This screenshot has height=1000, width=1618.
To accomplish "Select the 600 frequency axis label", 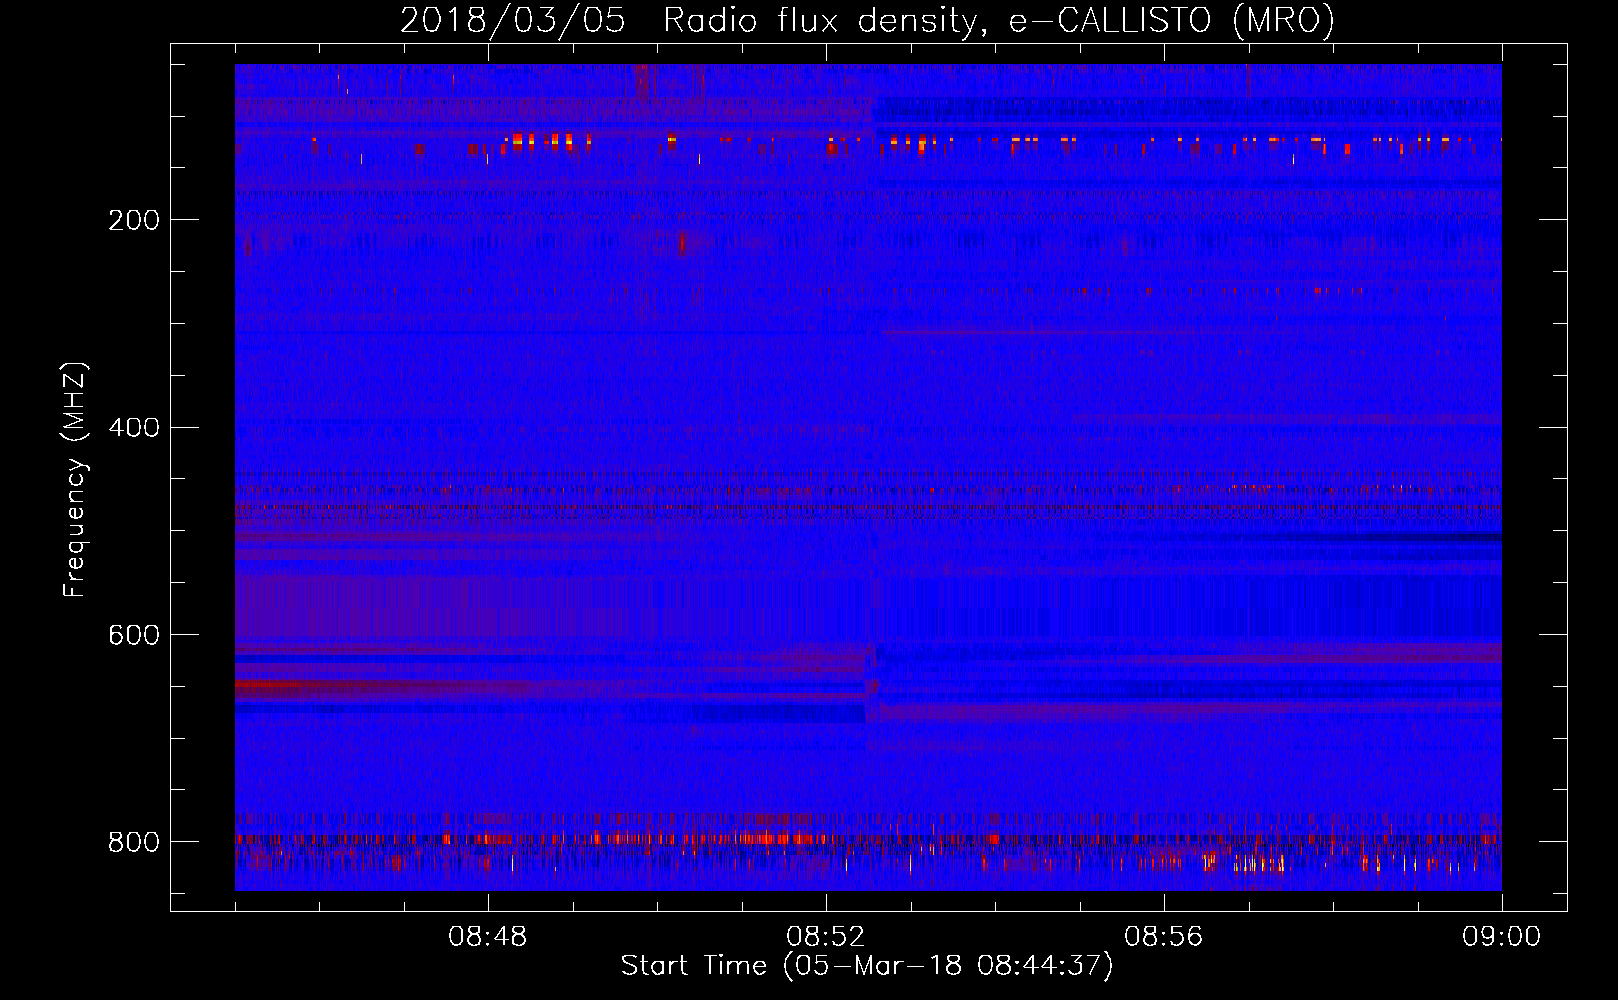I will (134, 635).
